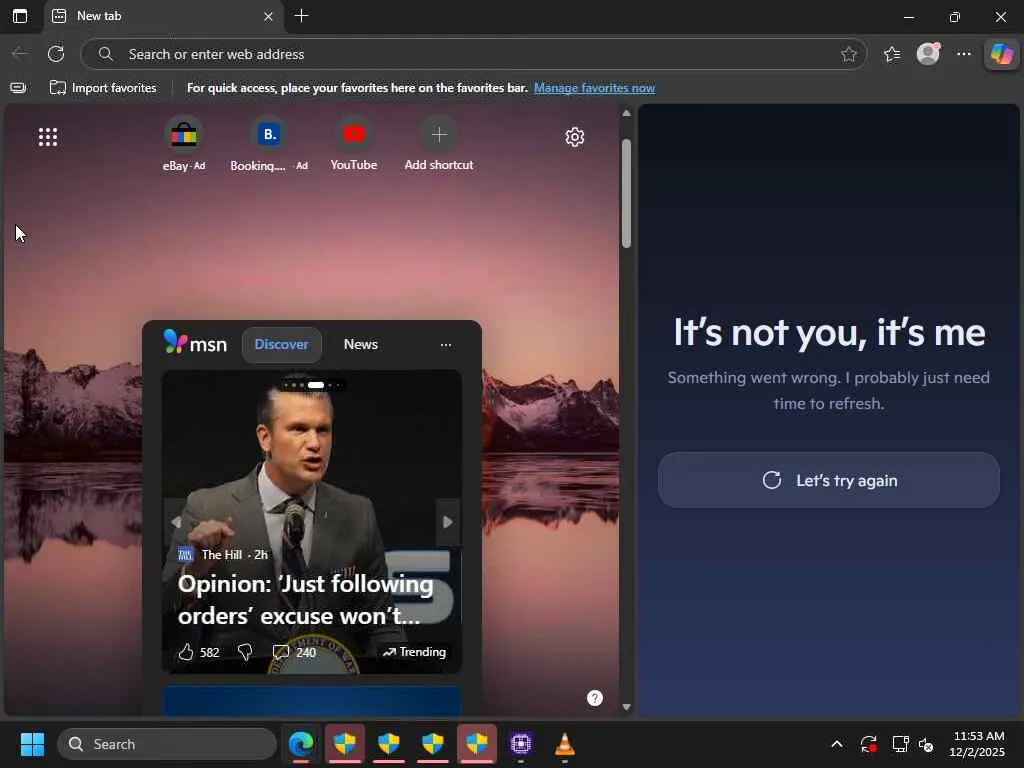Viewport: 1024px width, 768px height.
Task: Open the apps grid launcher icon
Action: (x=48, y=136)
